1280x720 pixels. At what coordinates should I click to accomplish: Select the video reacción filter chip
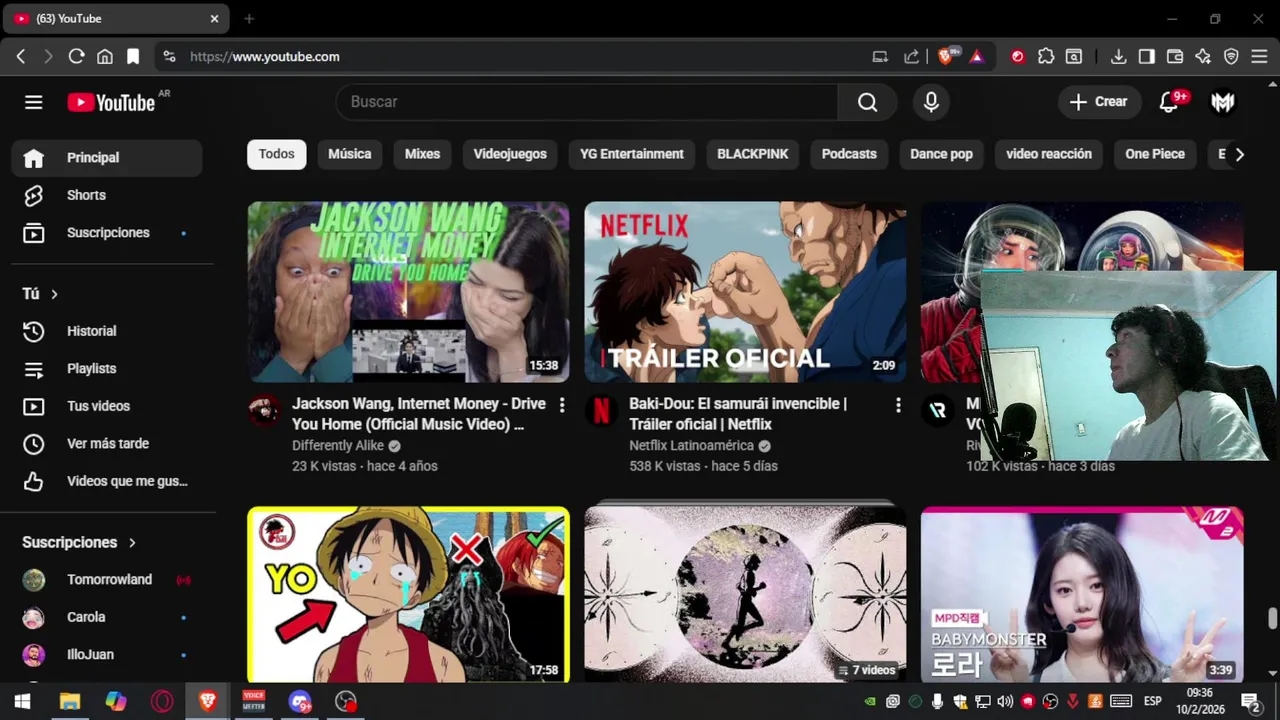(1049, 154)
